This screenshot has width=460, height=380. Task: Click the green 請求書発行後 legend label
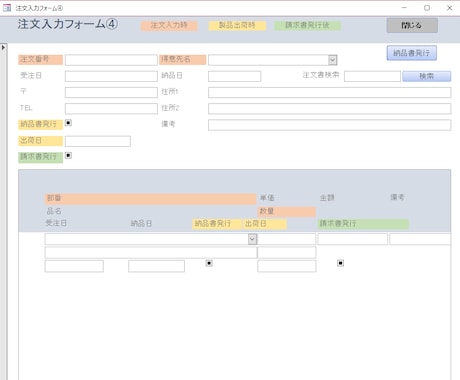click(307, 26)
